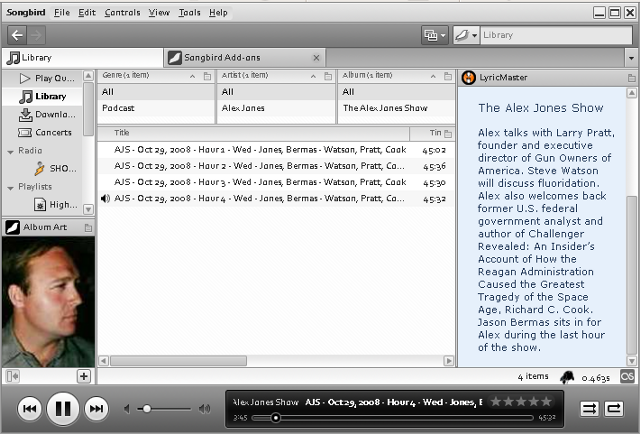
Task: Open Album pane column picker icon
Action: tap(448, 76)
